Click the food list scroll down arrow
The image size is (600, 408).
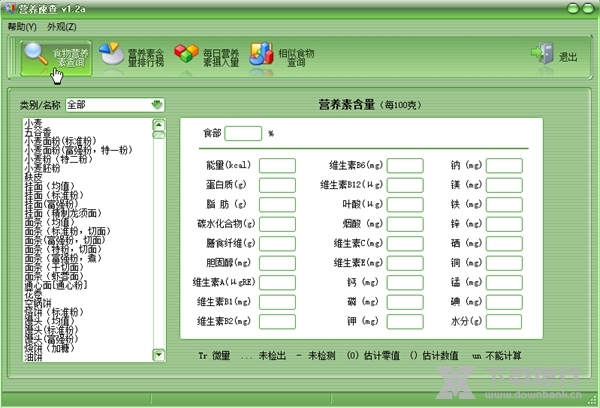pos(159,355)
